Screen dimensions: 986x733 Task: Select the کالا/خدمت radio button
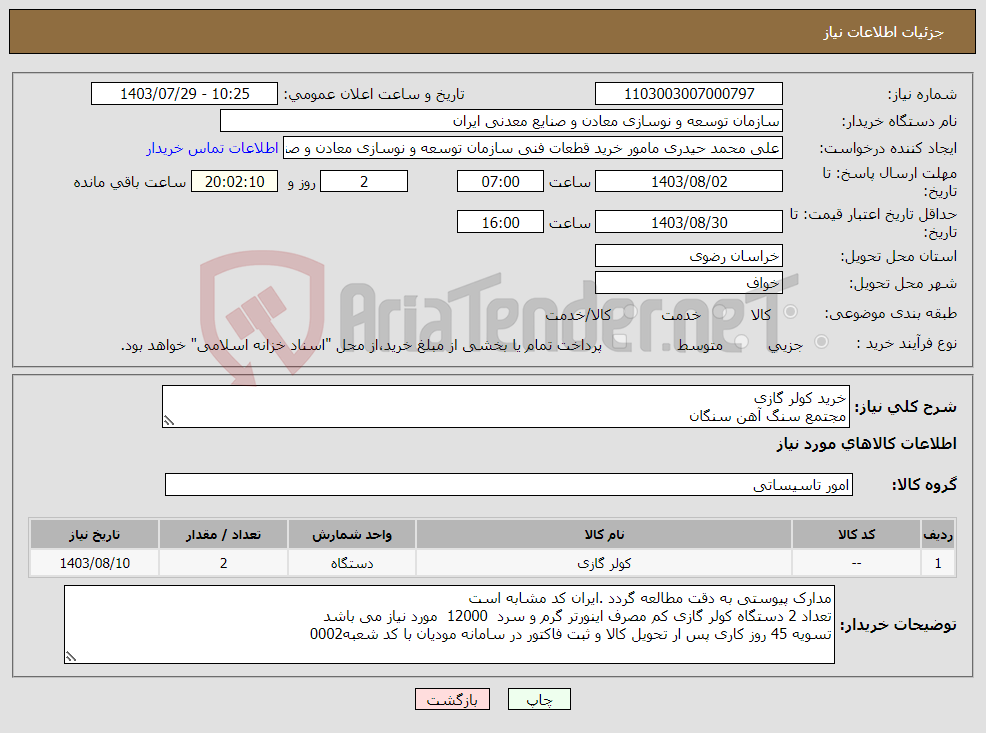[631, 312]
